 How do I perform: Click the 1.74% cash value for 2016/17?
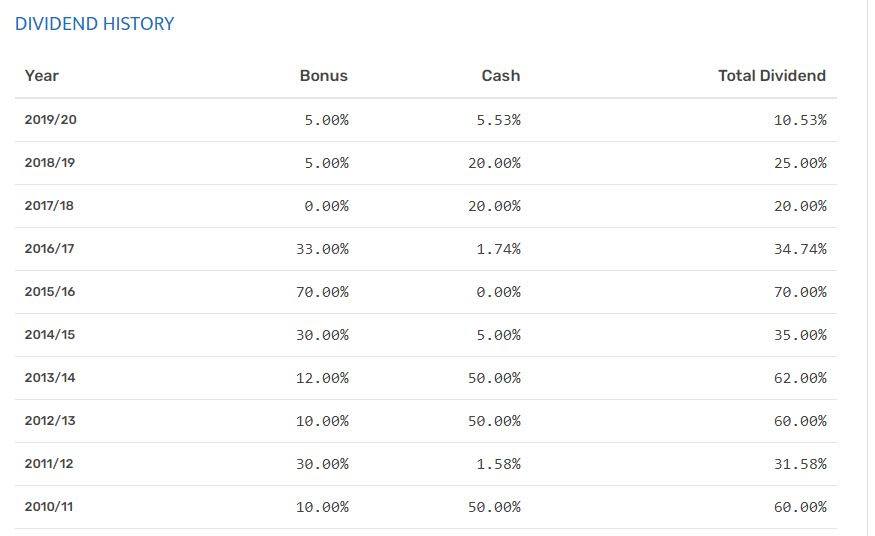pos(498,249)
